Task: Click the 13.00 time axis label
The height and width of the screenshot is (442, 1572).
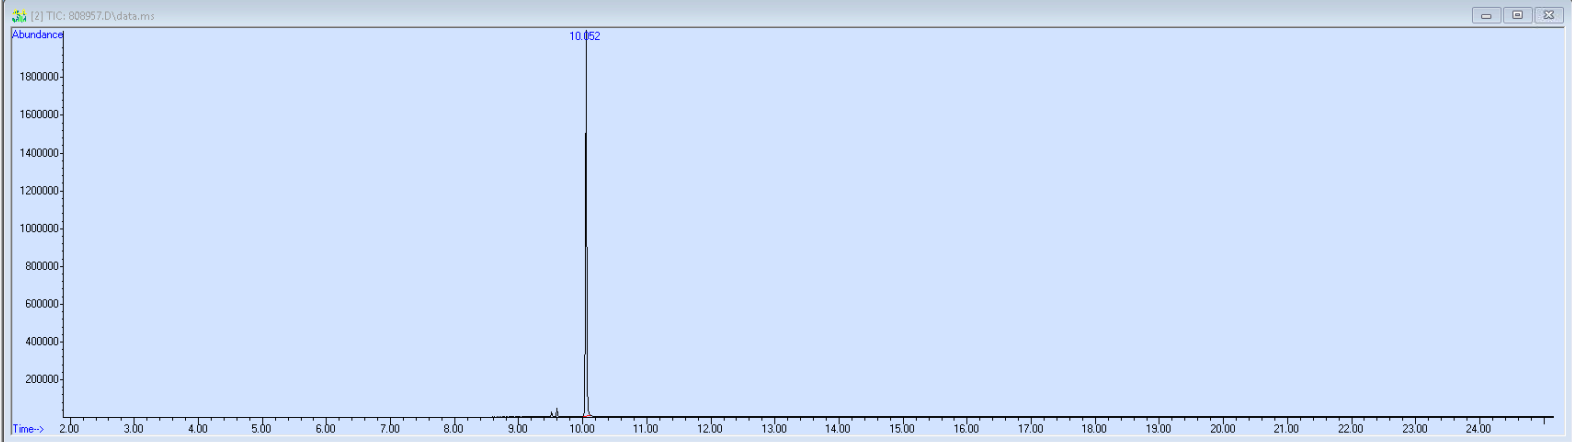Action: point(773,429)
